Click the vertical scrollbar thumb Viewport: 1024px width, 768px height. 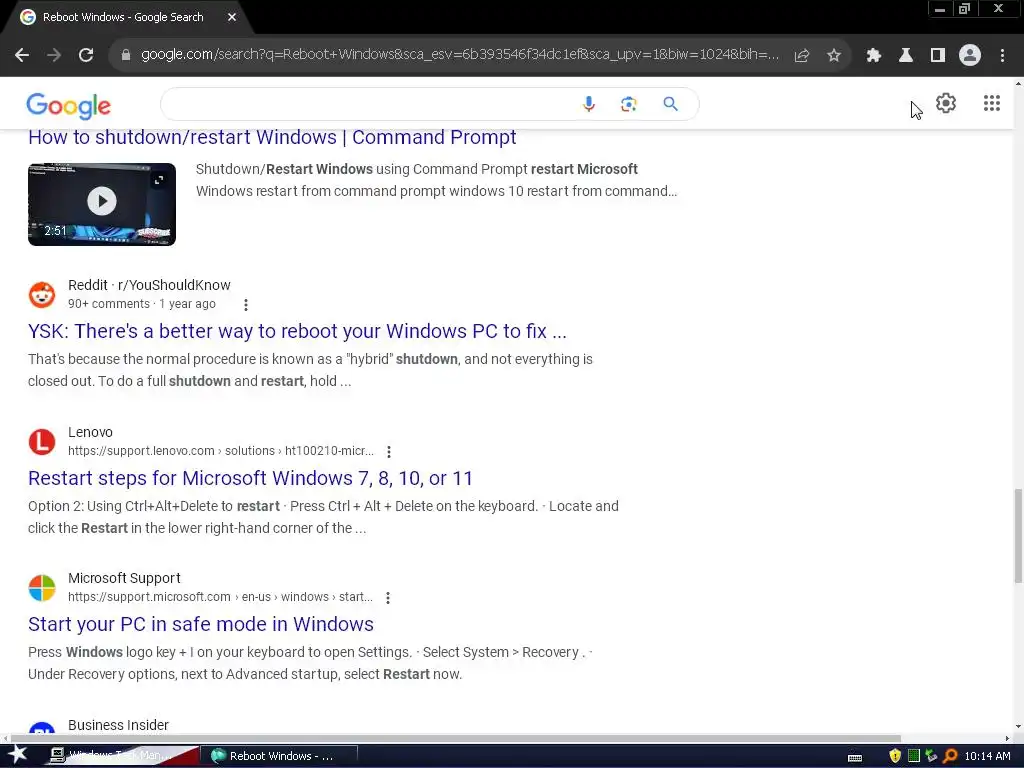click(x=1018, y=536)
